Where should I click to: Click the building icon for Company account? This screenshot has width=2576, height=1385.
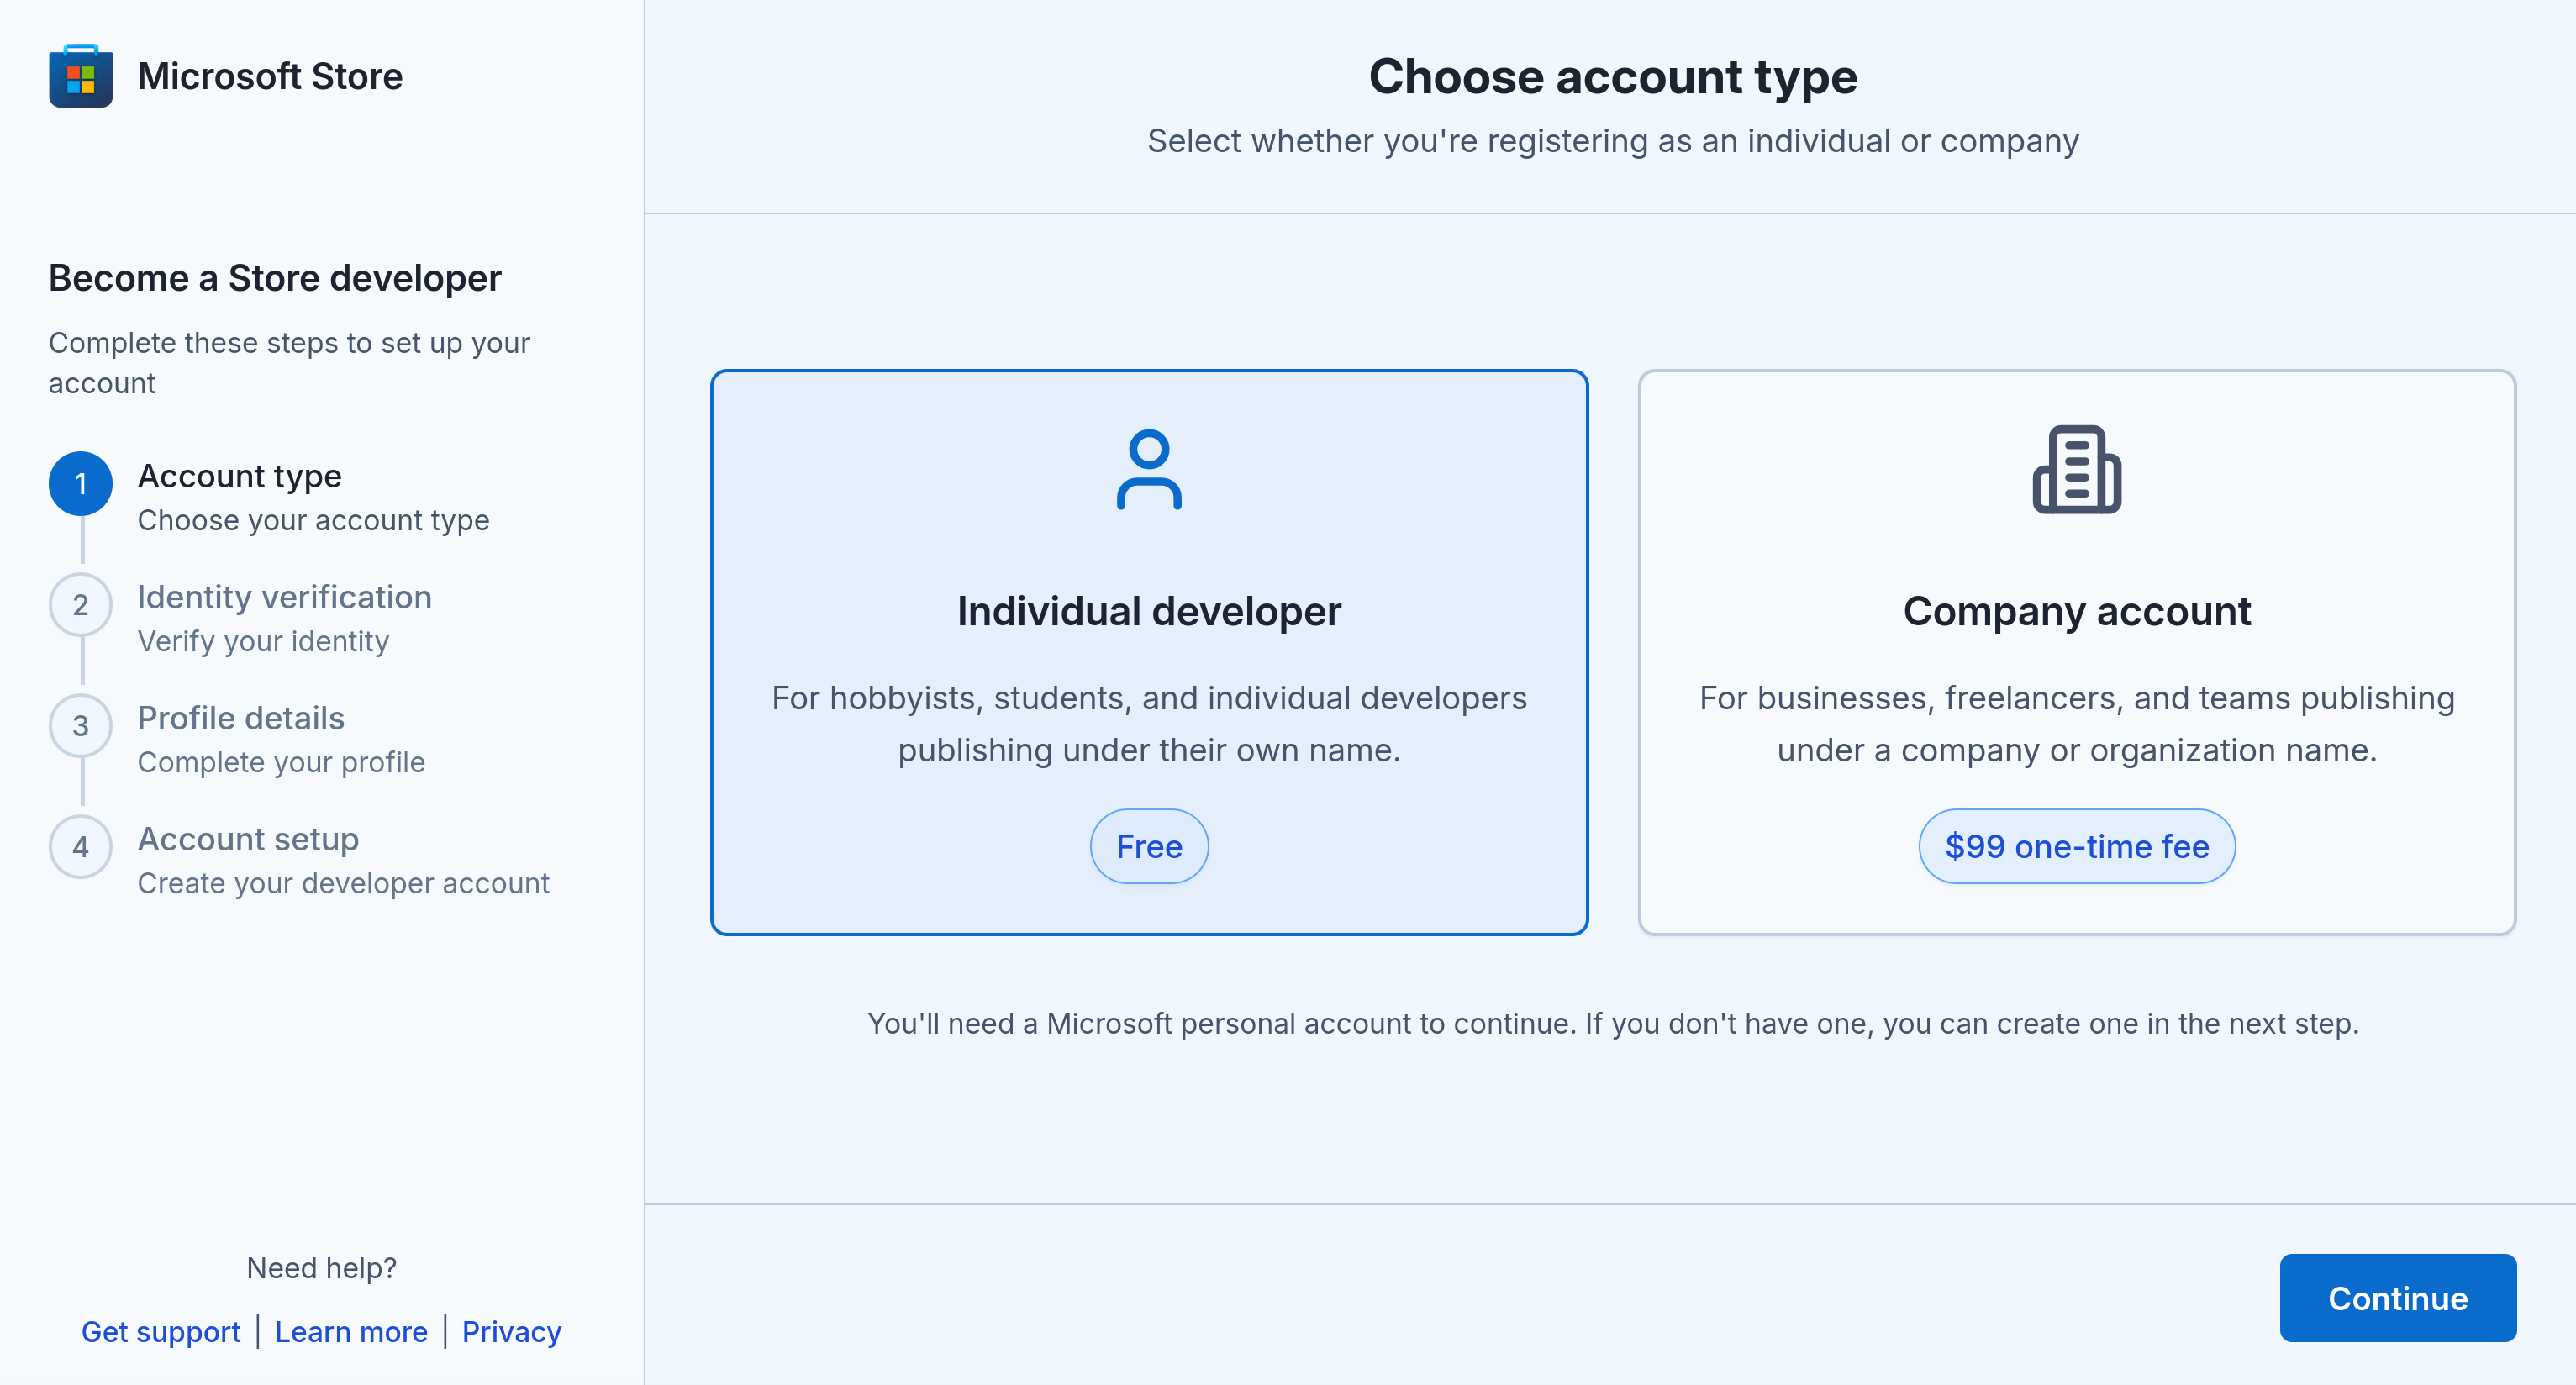[2076, 469]
